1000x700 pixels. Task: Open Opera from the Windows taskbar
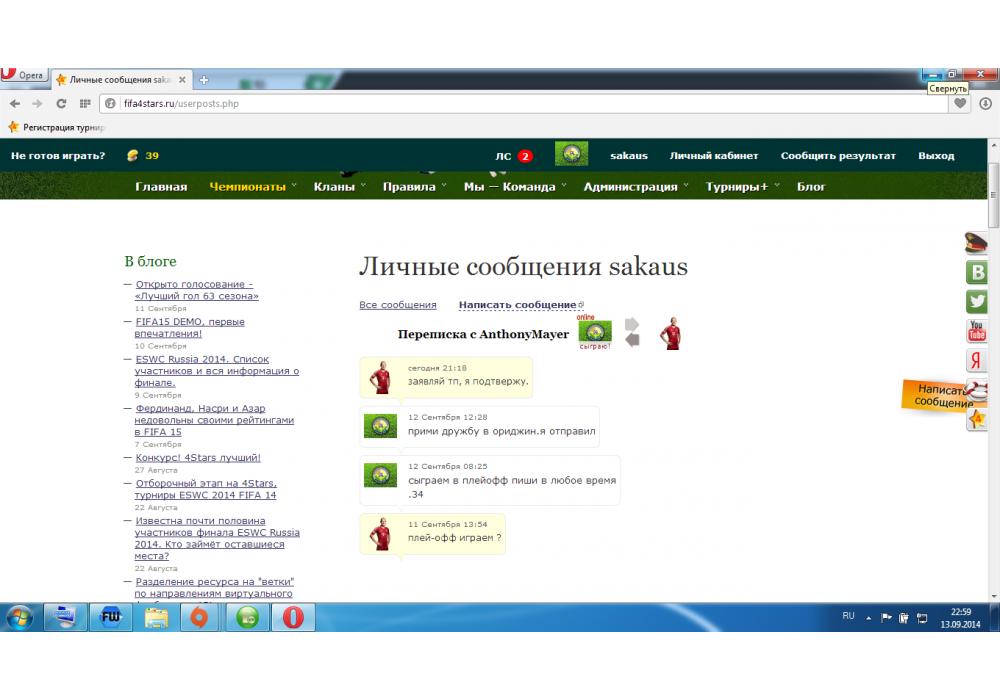coord(292,618)
